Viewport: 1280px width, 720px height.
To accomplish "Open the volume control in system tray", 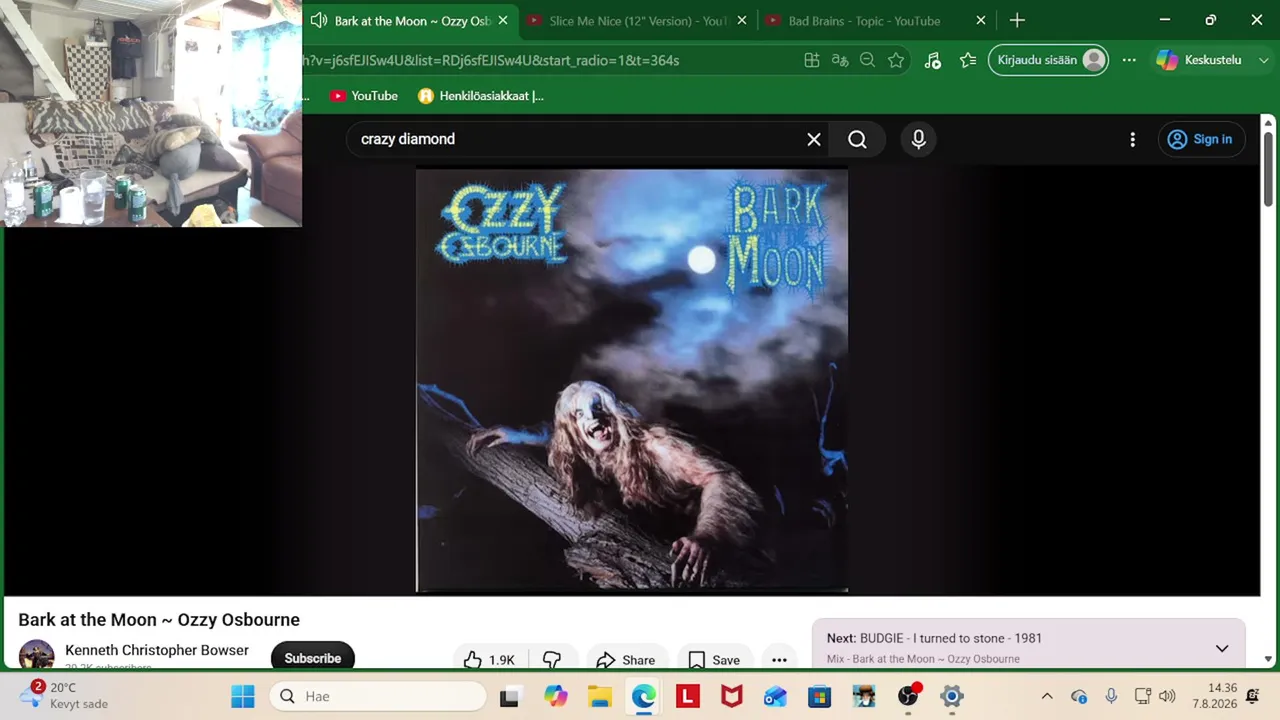I will [1167, 696].
